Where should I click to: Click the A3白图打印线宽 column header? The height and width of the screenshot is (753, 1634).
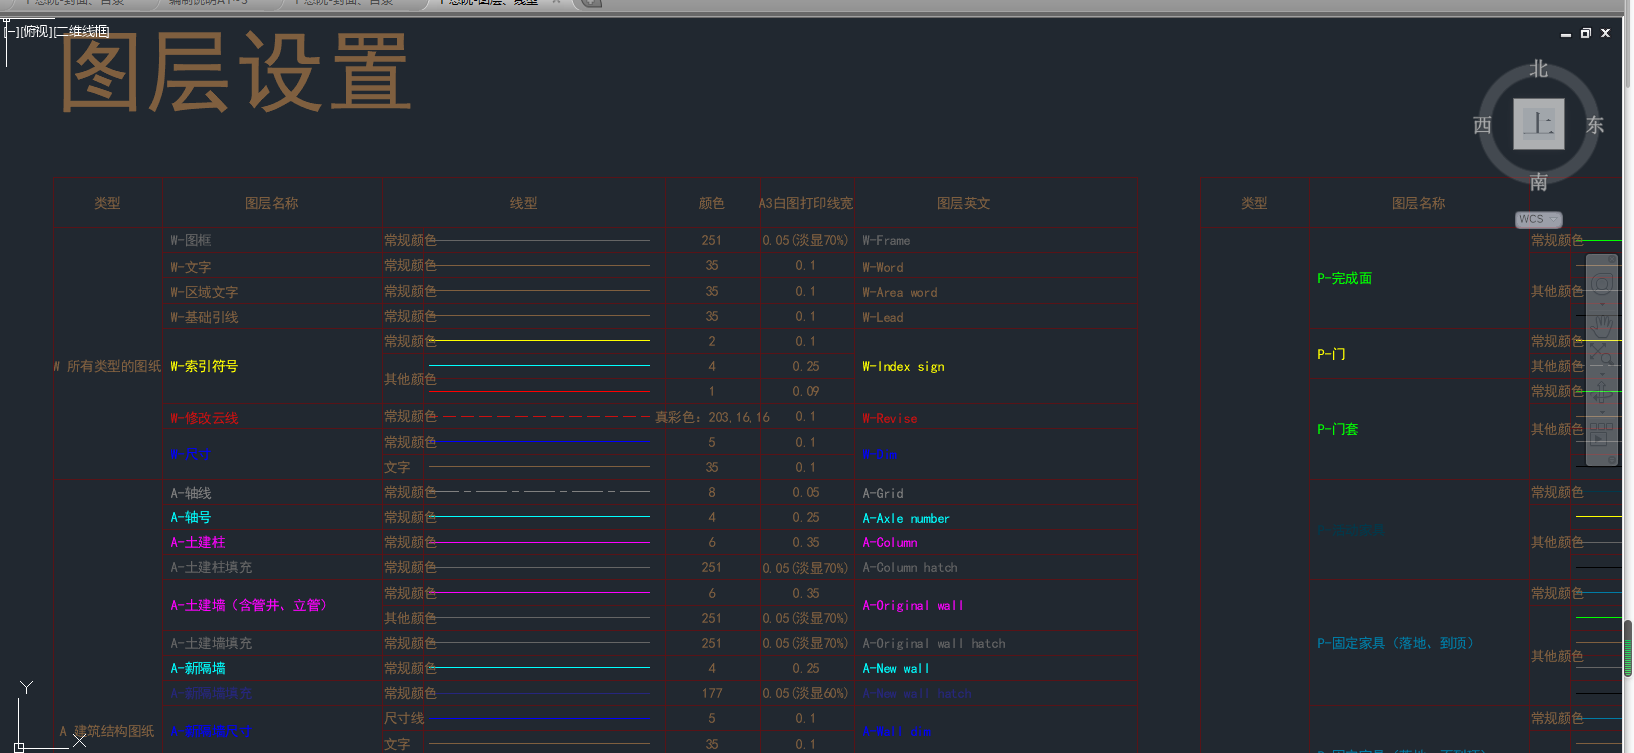coord(805,203)
